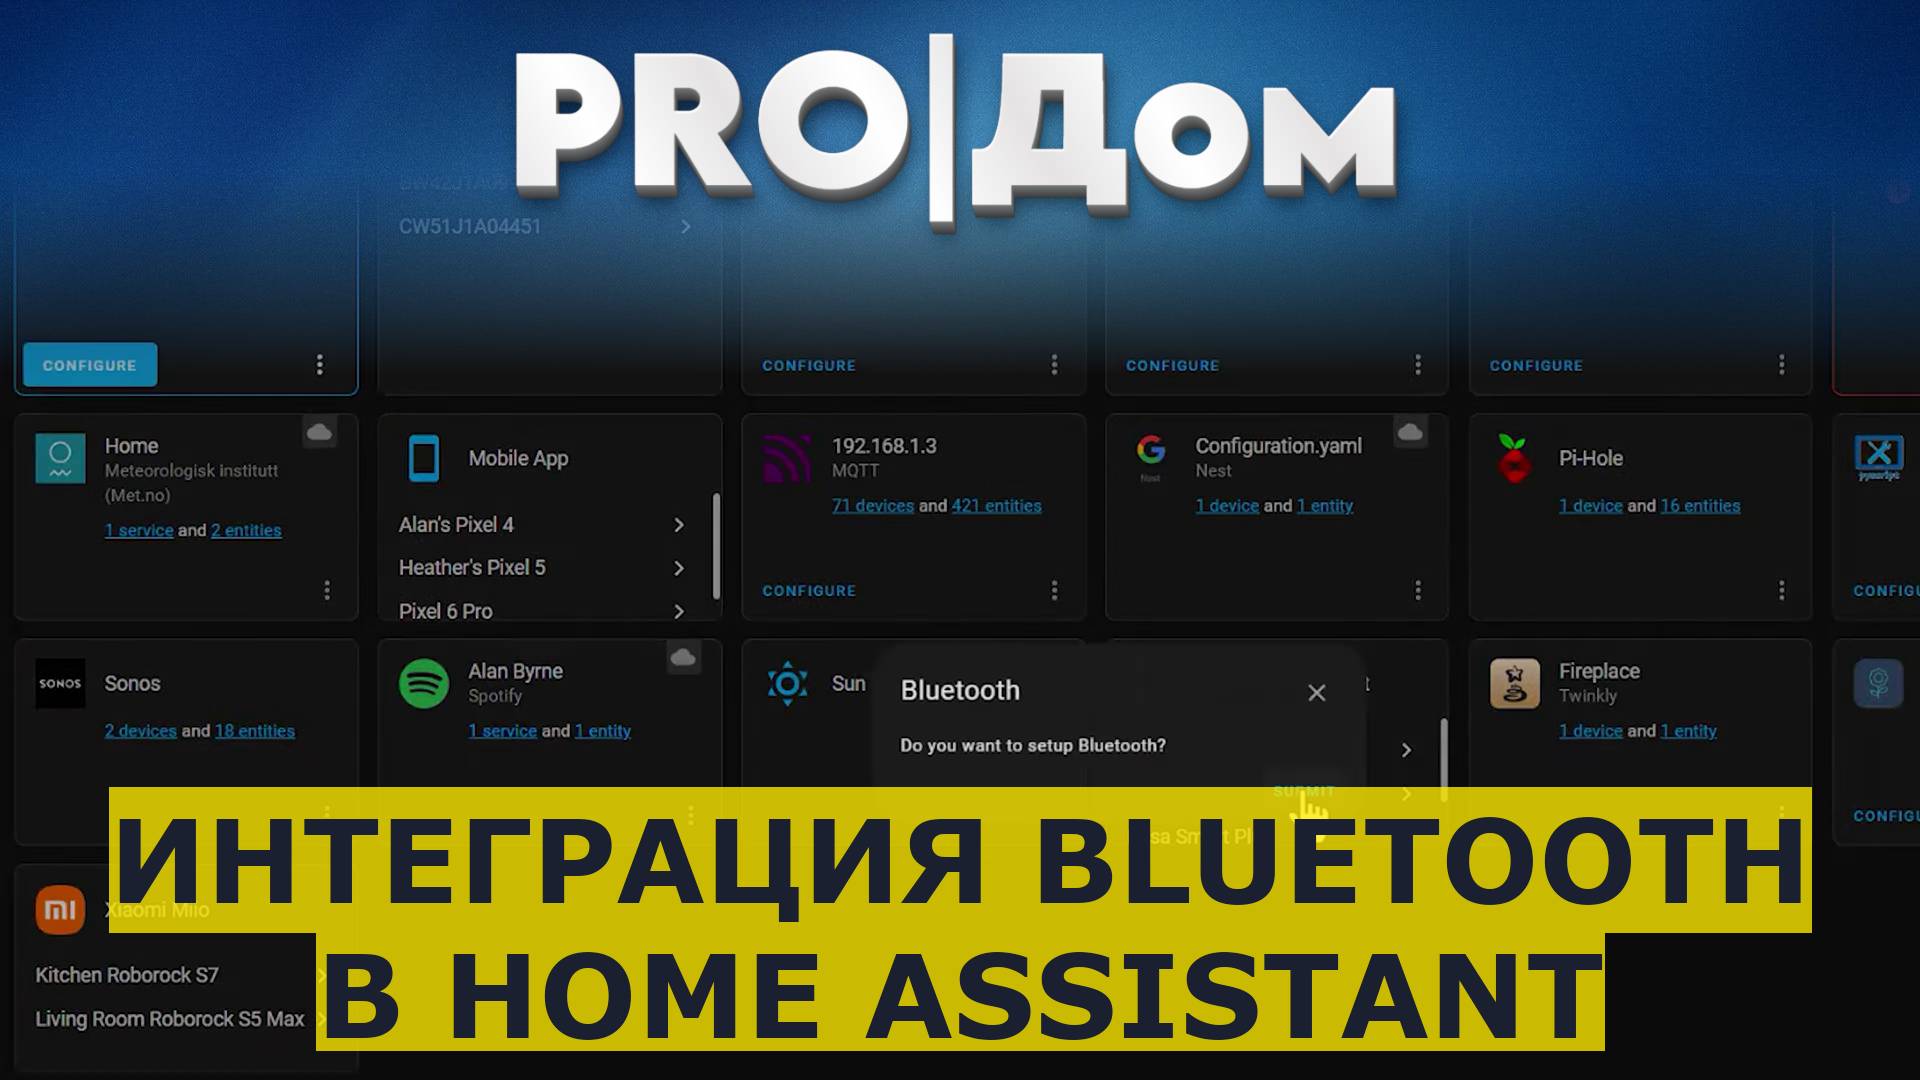View 421 entities link in MQTT
Viewport: 1920px width, 1080px height.
tap(997, 505)
